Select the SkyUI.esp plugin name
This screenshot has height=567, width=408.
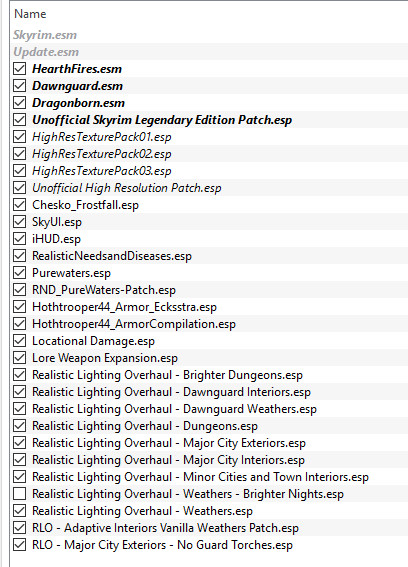(x=57, y=222)
